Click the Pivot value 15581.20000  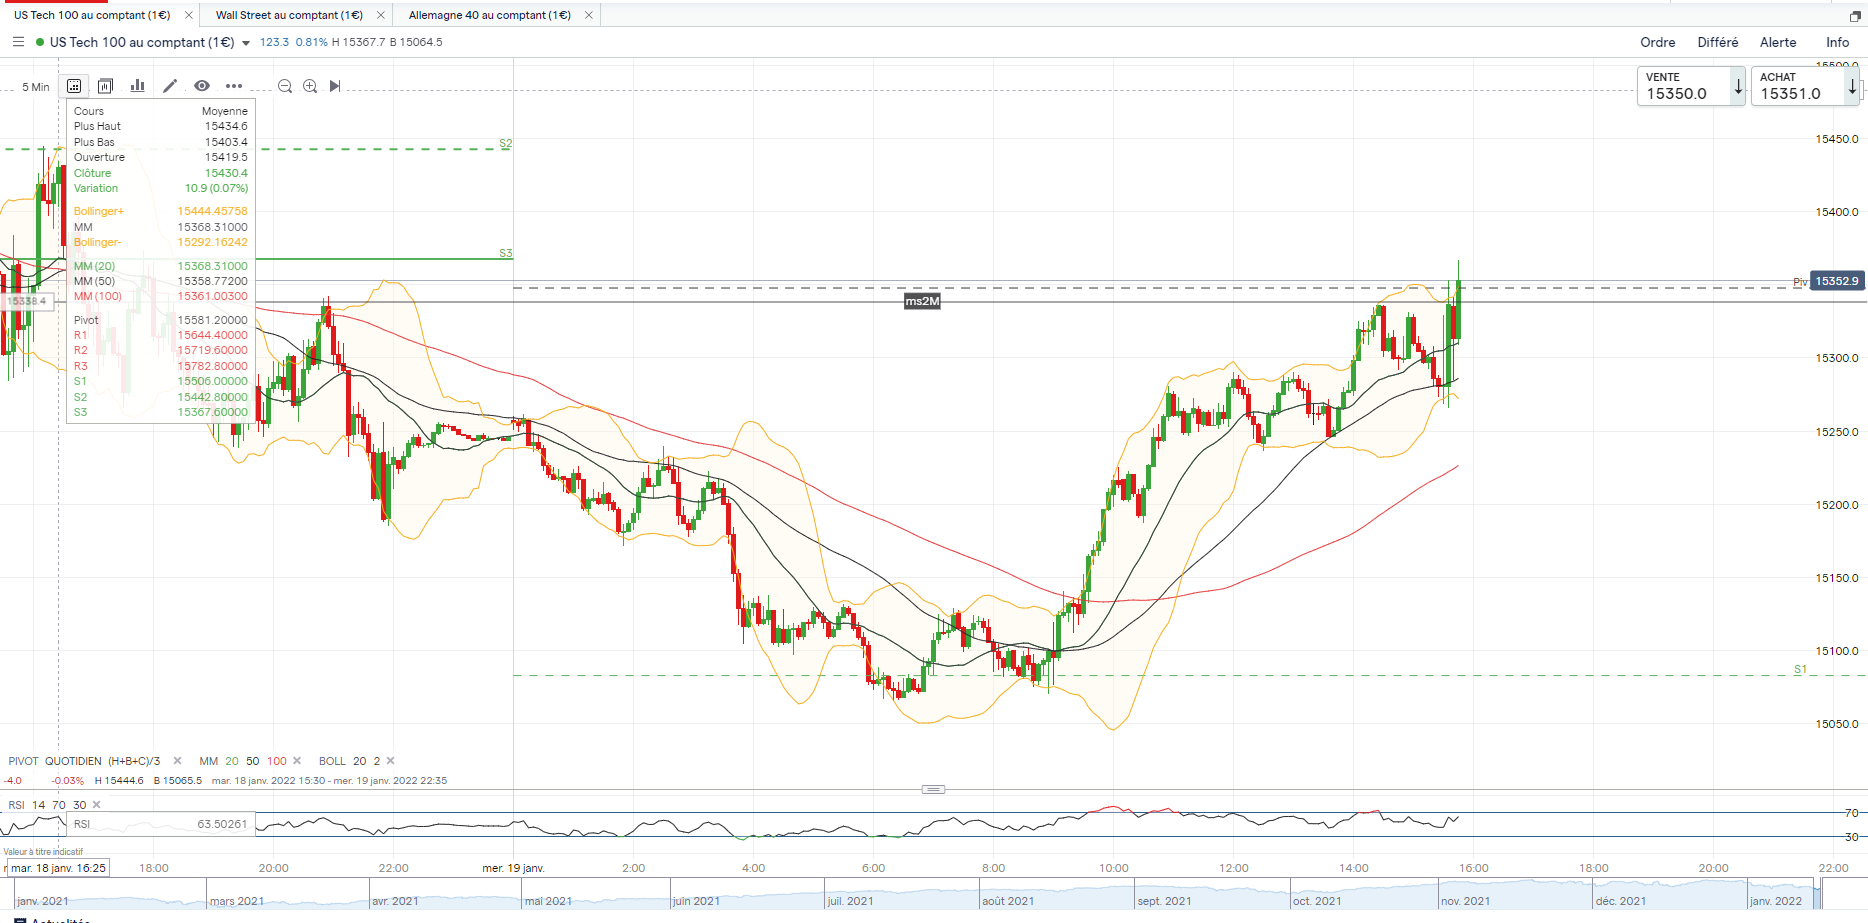[212, 320]
